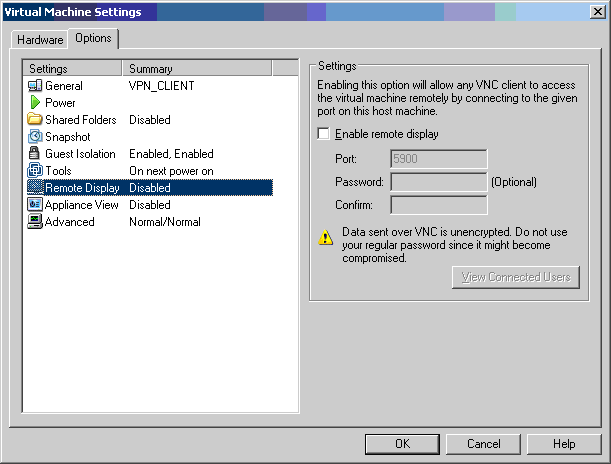The height and width of the screenshot is (464, 611).
Task: Enable remote display checkbox
Action: pos(323,134)
